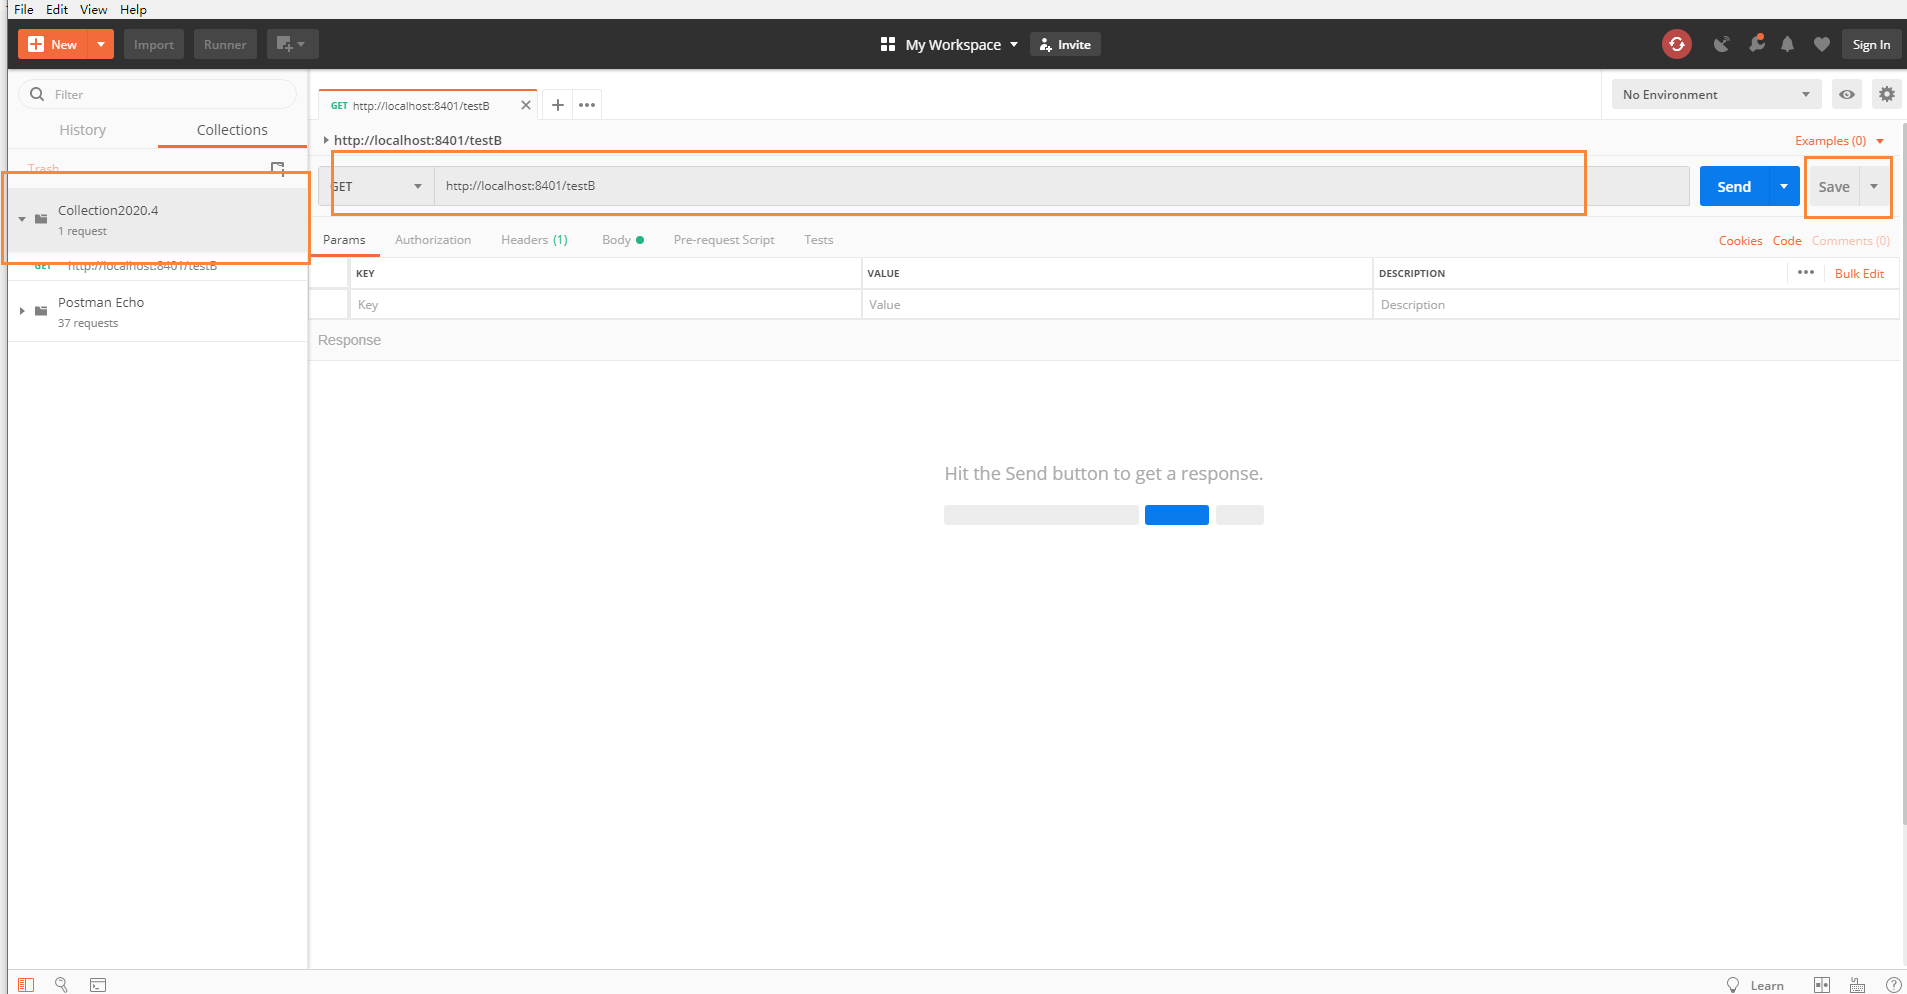Open the Interceptor satellite icon

1722,44
